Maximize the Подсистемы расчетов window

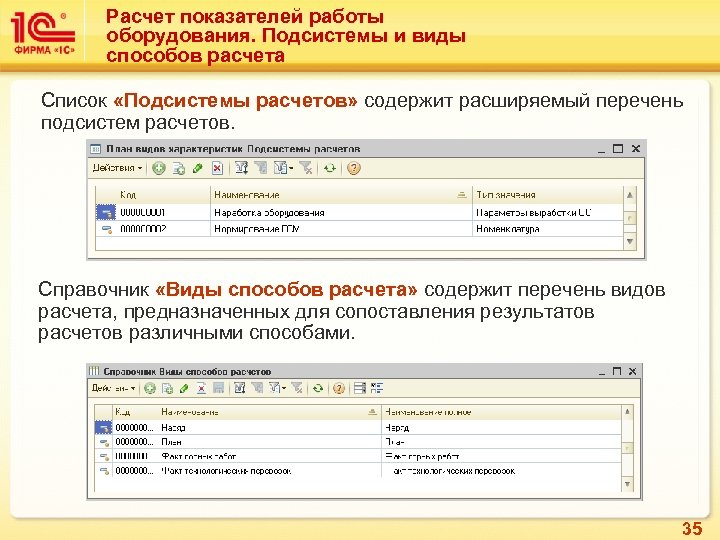(618, 148)
